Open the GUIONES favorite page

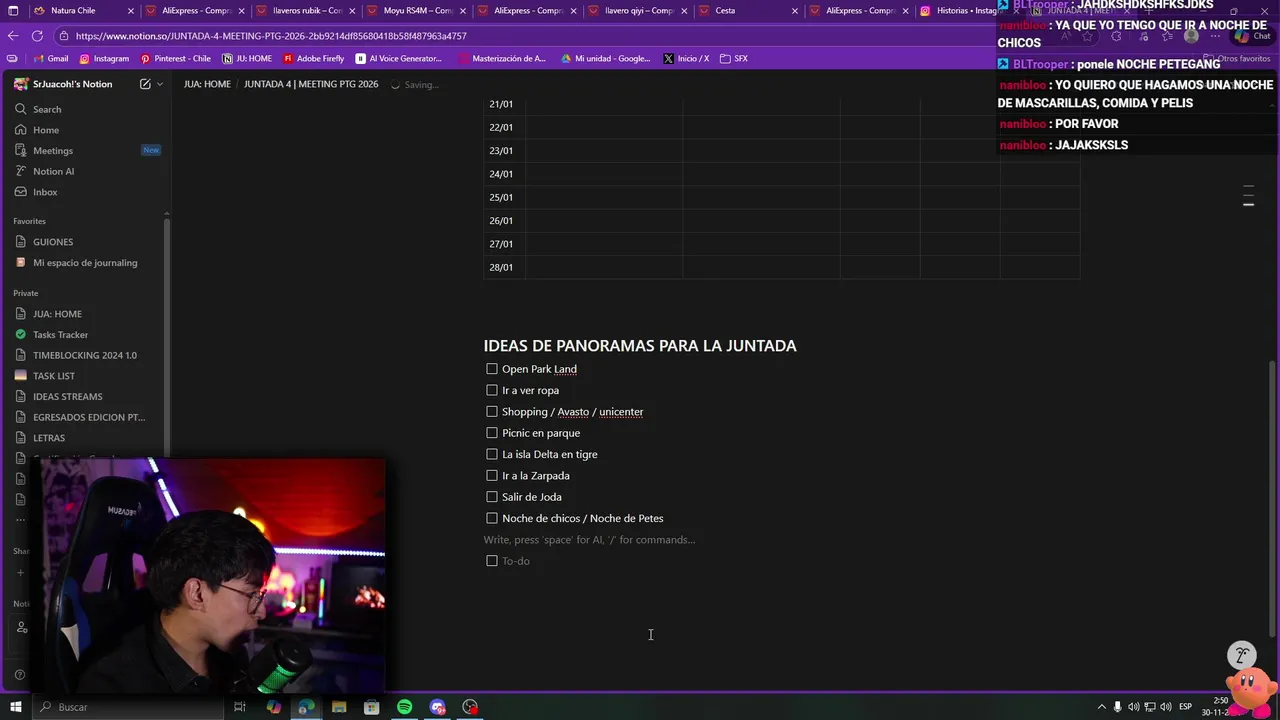(x=53, y=242)
